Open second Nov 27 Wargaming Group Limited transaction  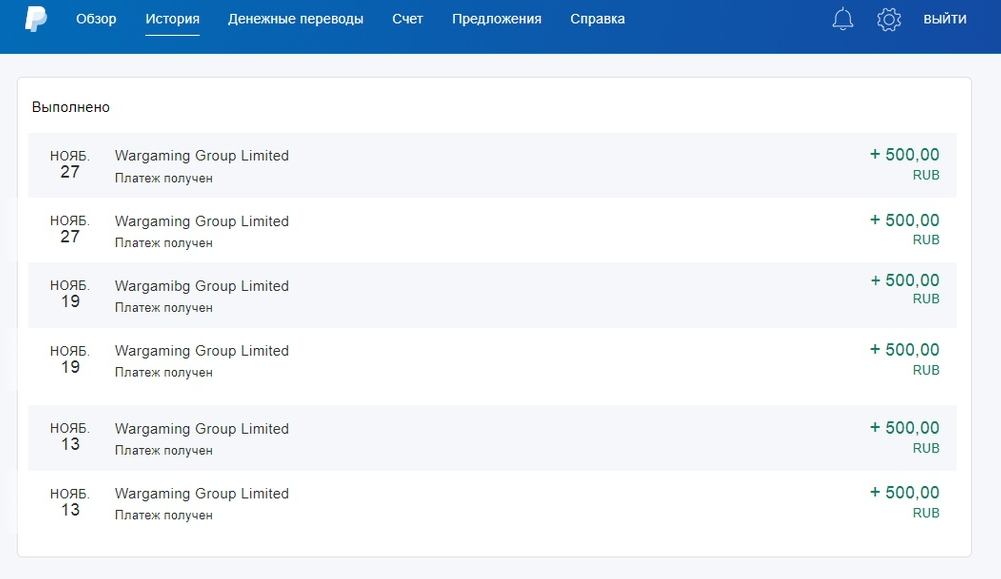492,230
